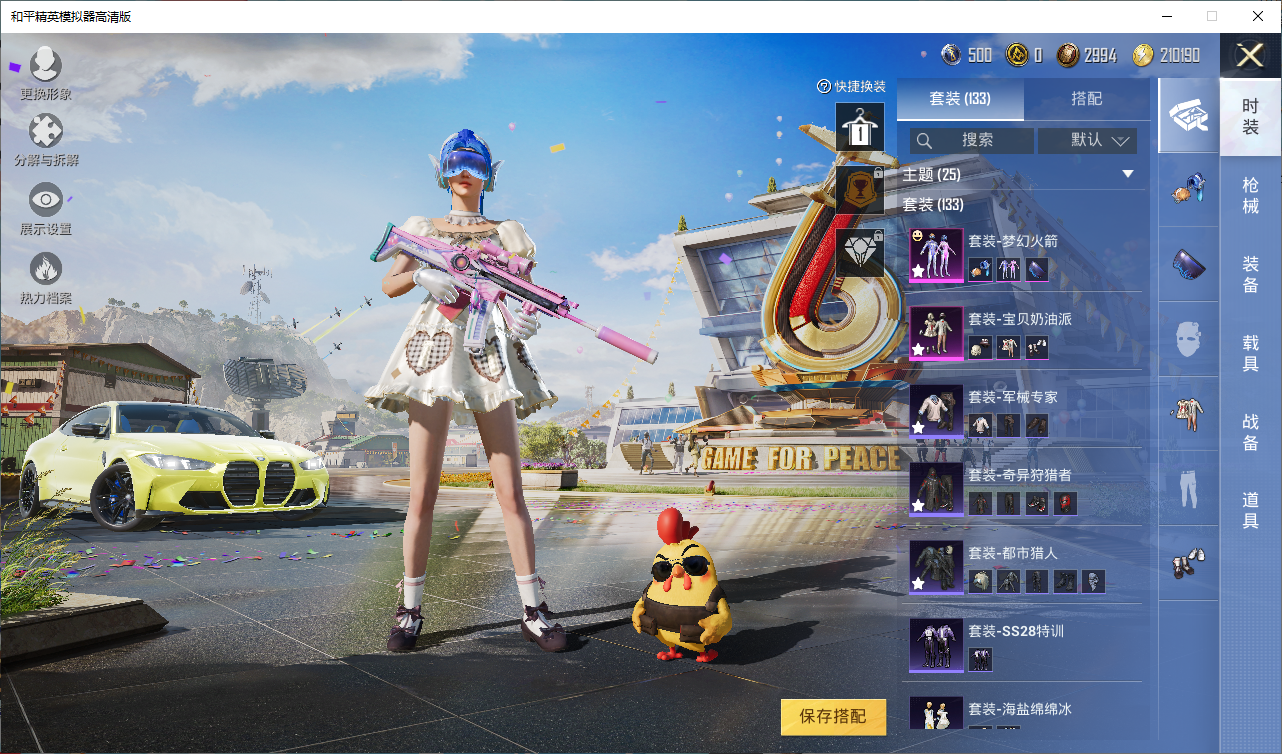The image size is (1282, 754).
Task: Switch to 时装 side tab
Action: click(1250, 116)
